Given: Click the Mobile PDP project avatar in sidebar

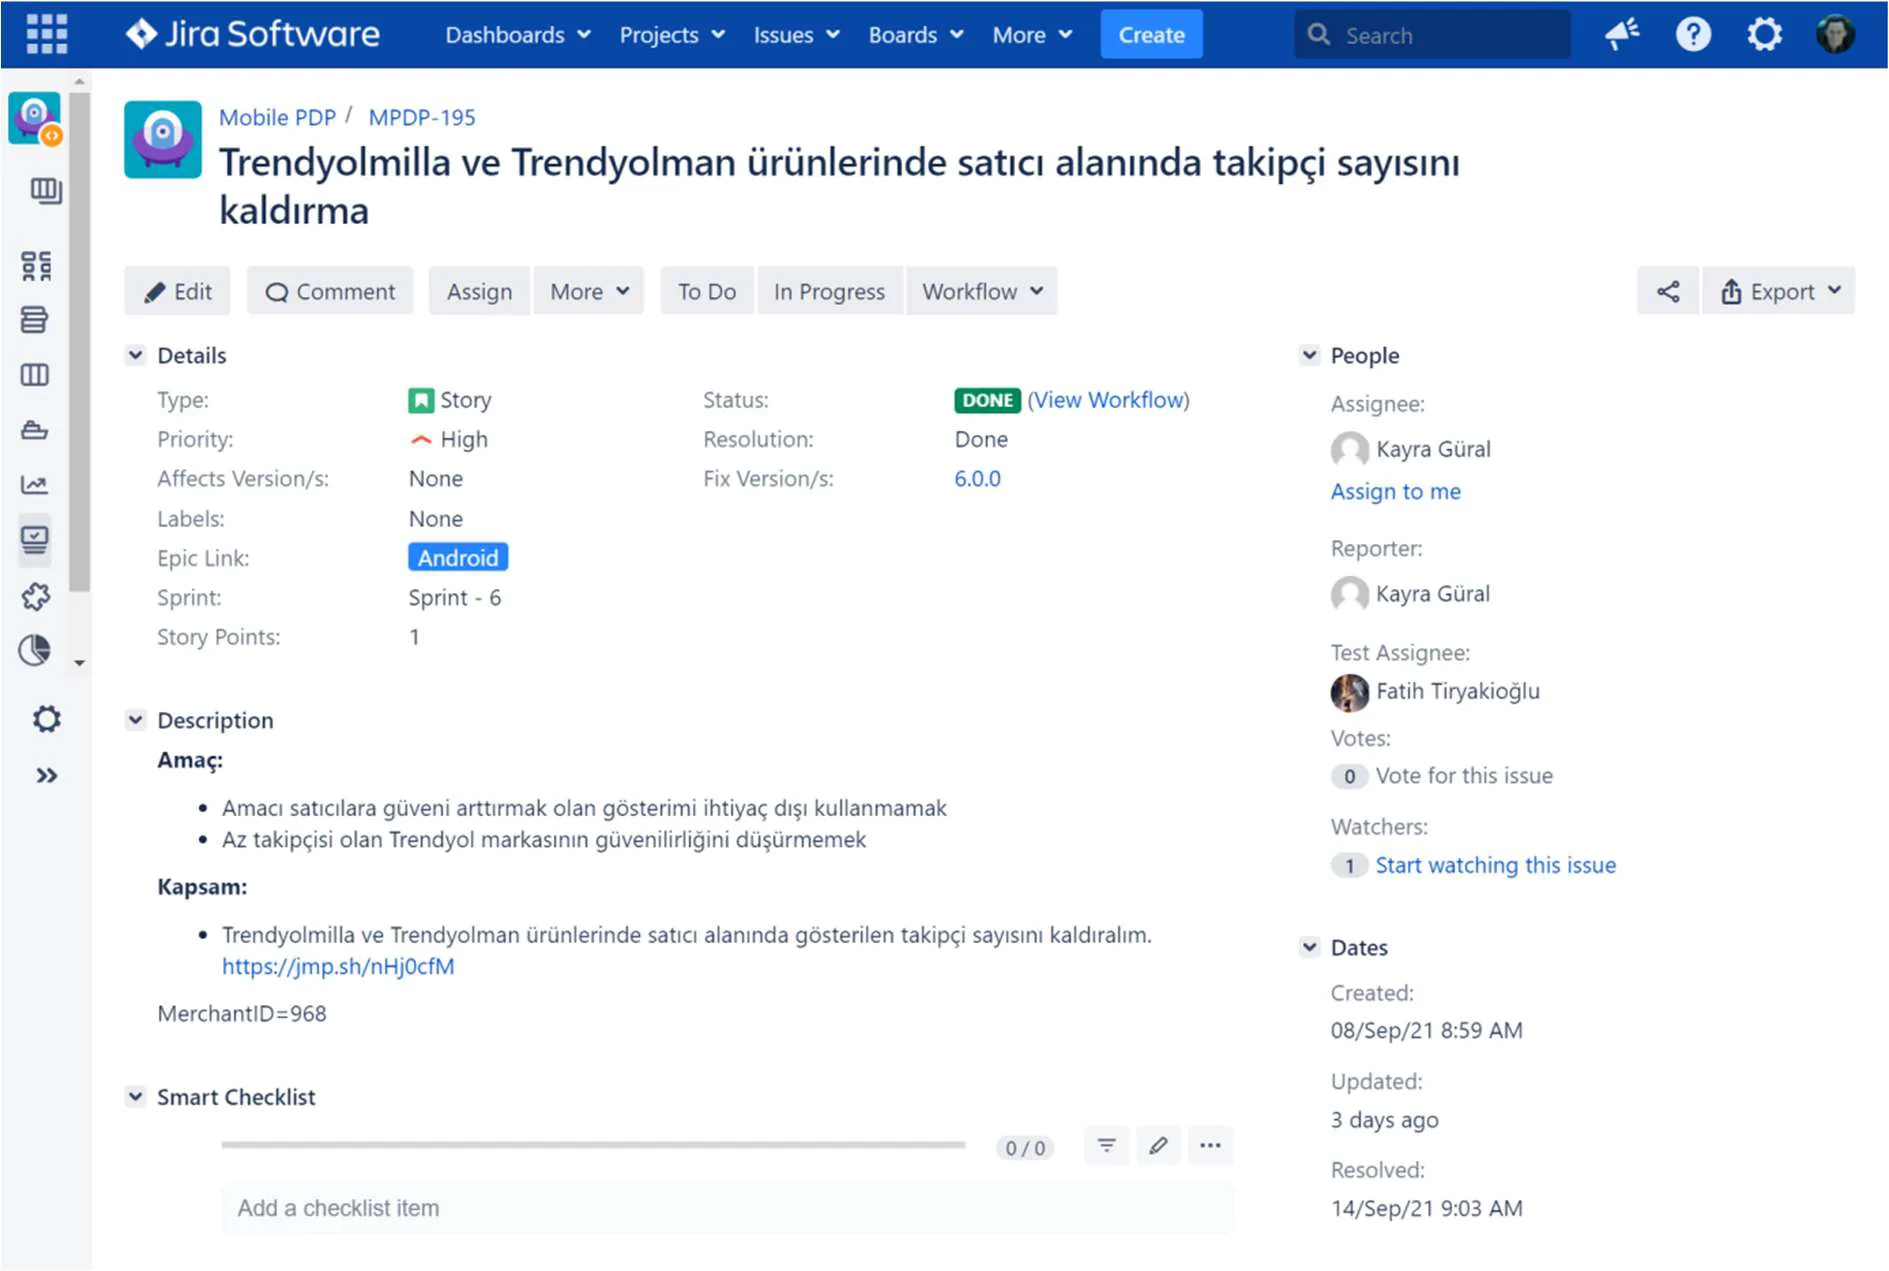Looking at the screenshot, I should pyautogui.click(x=36, y=119).
